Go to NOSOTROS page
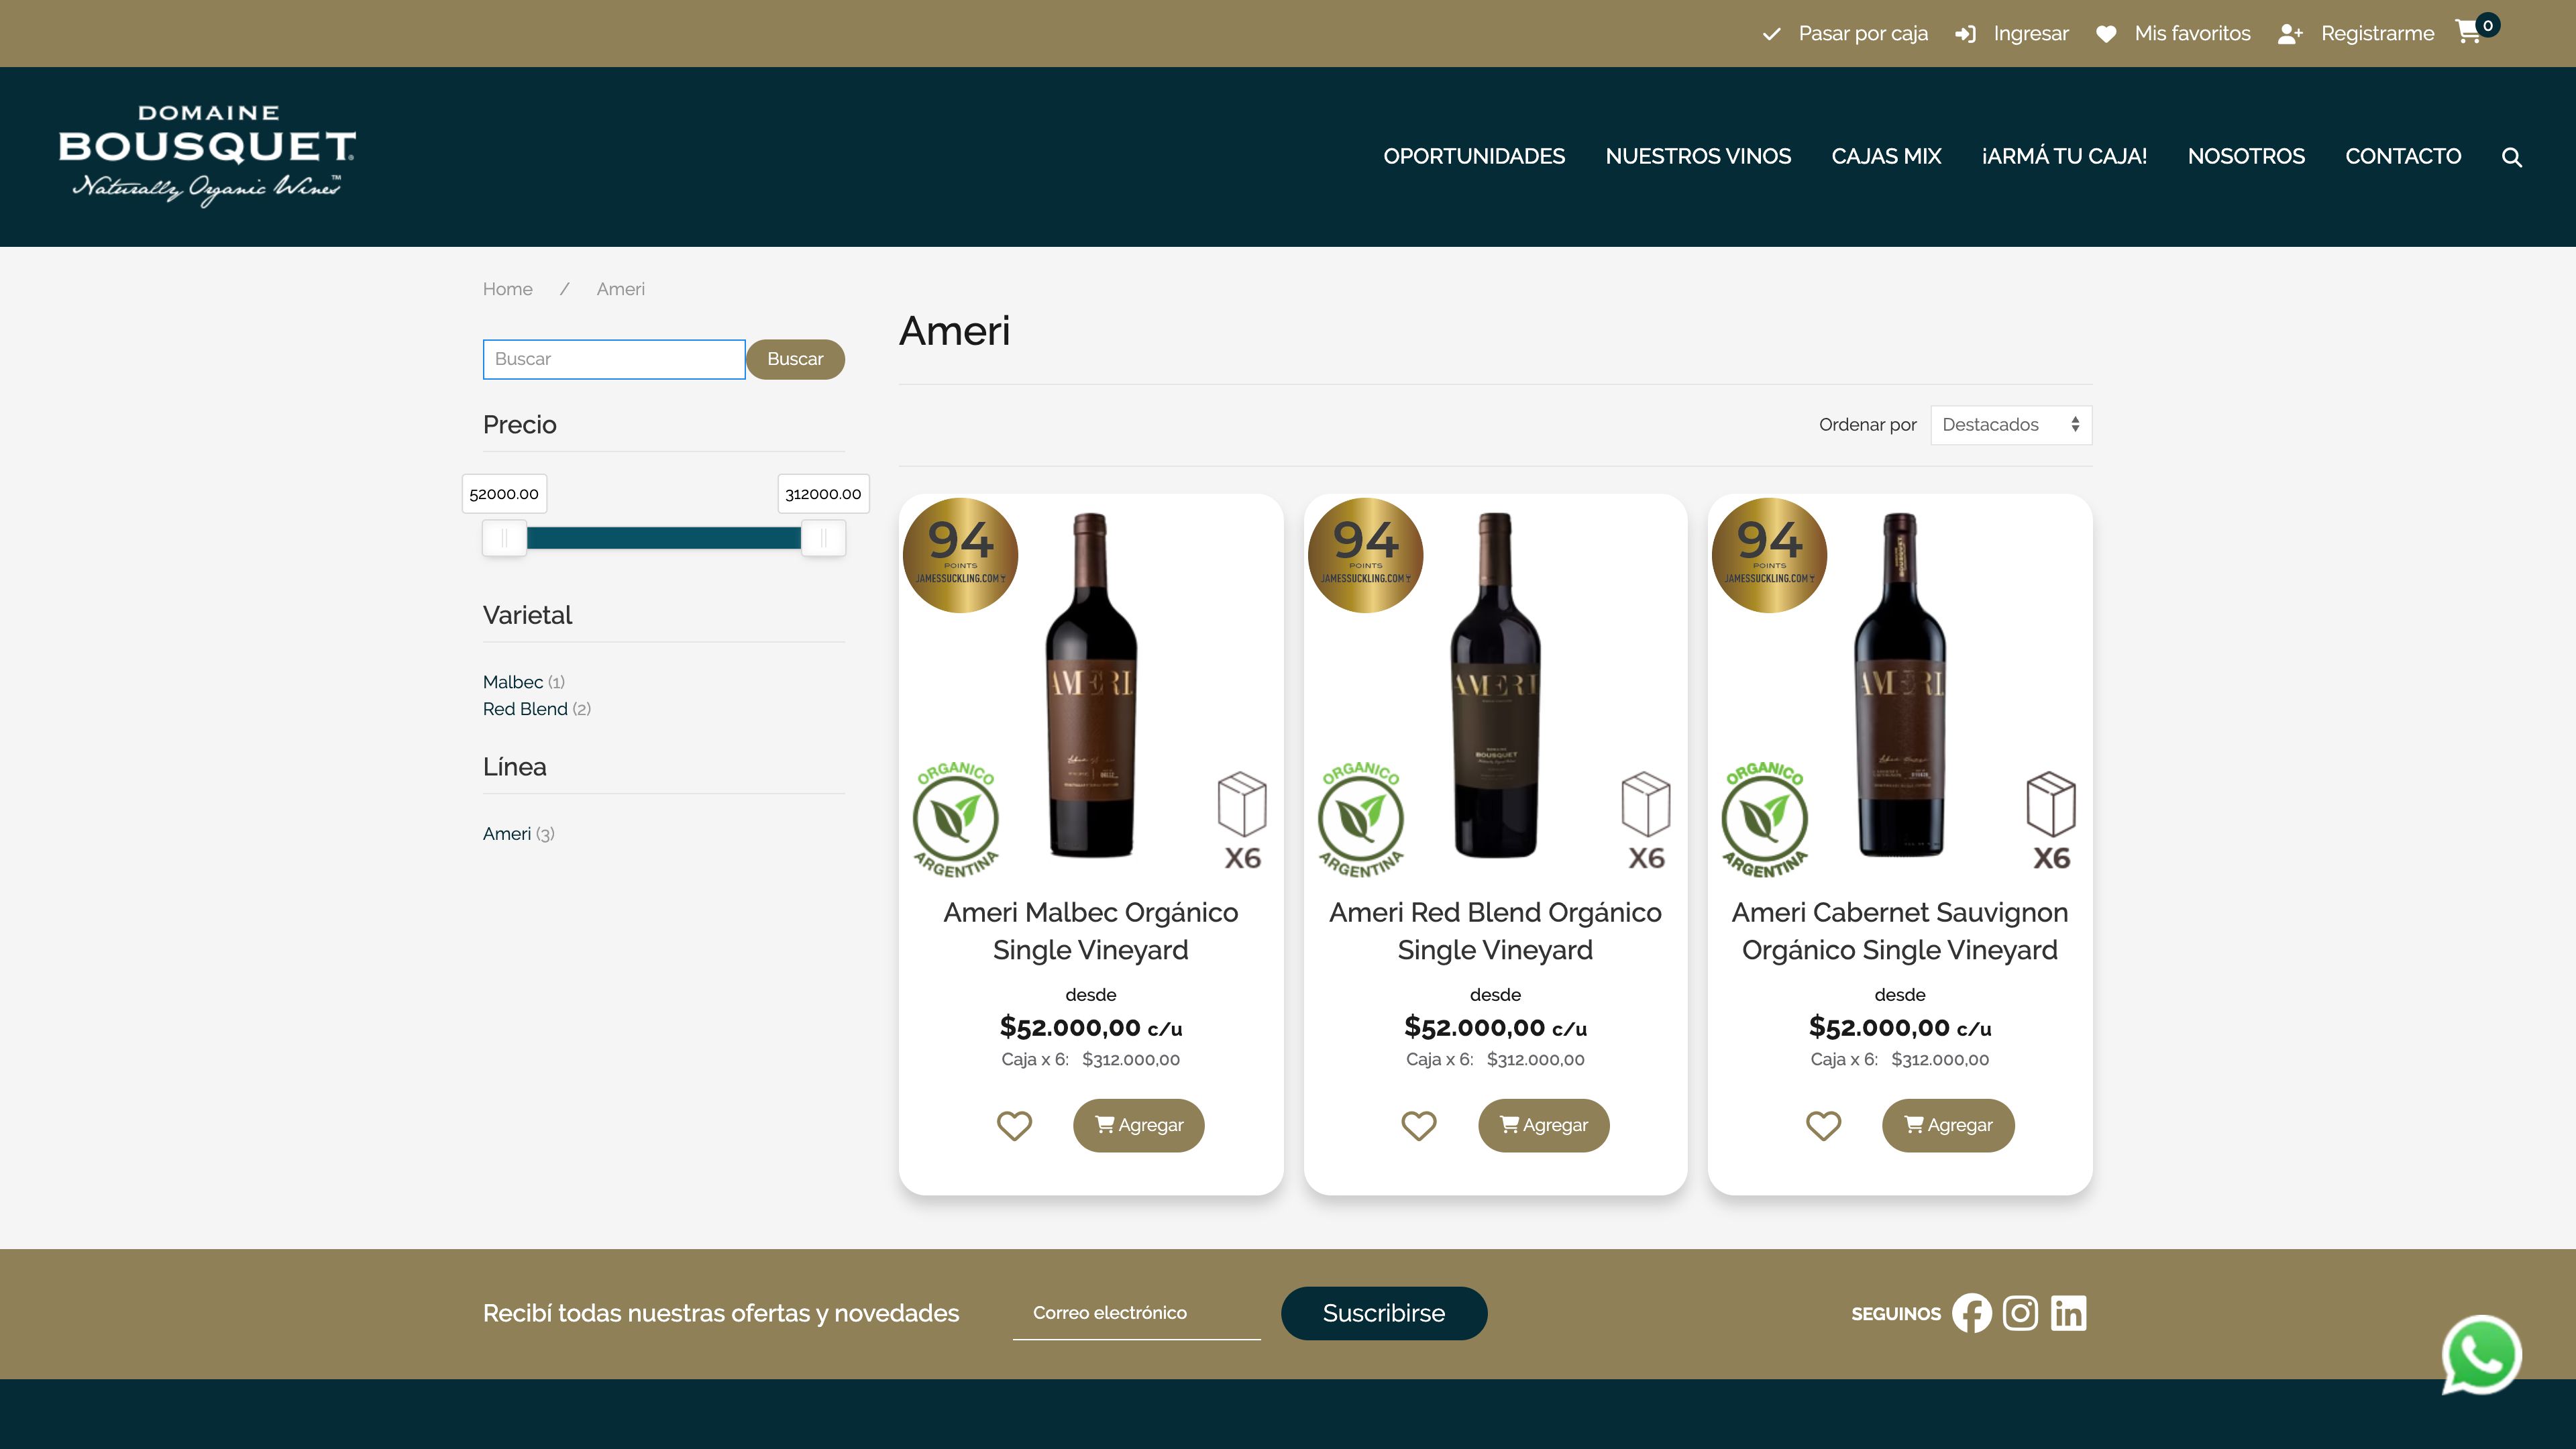 [x=2246, y=156]
